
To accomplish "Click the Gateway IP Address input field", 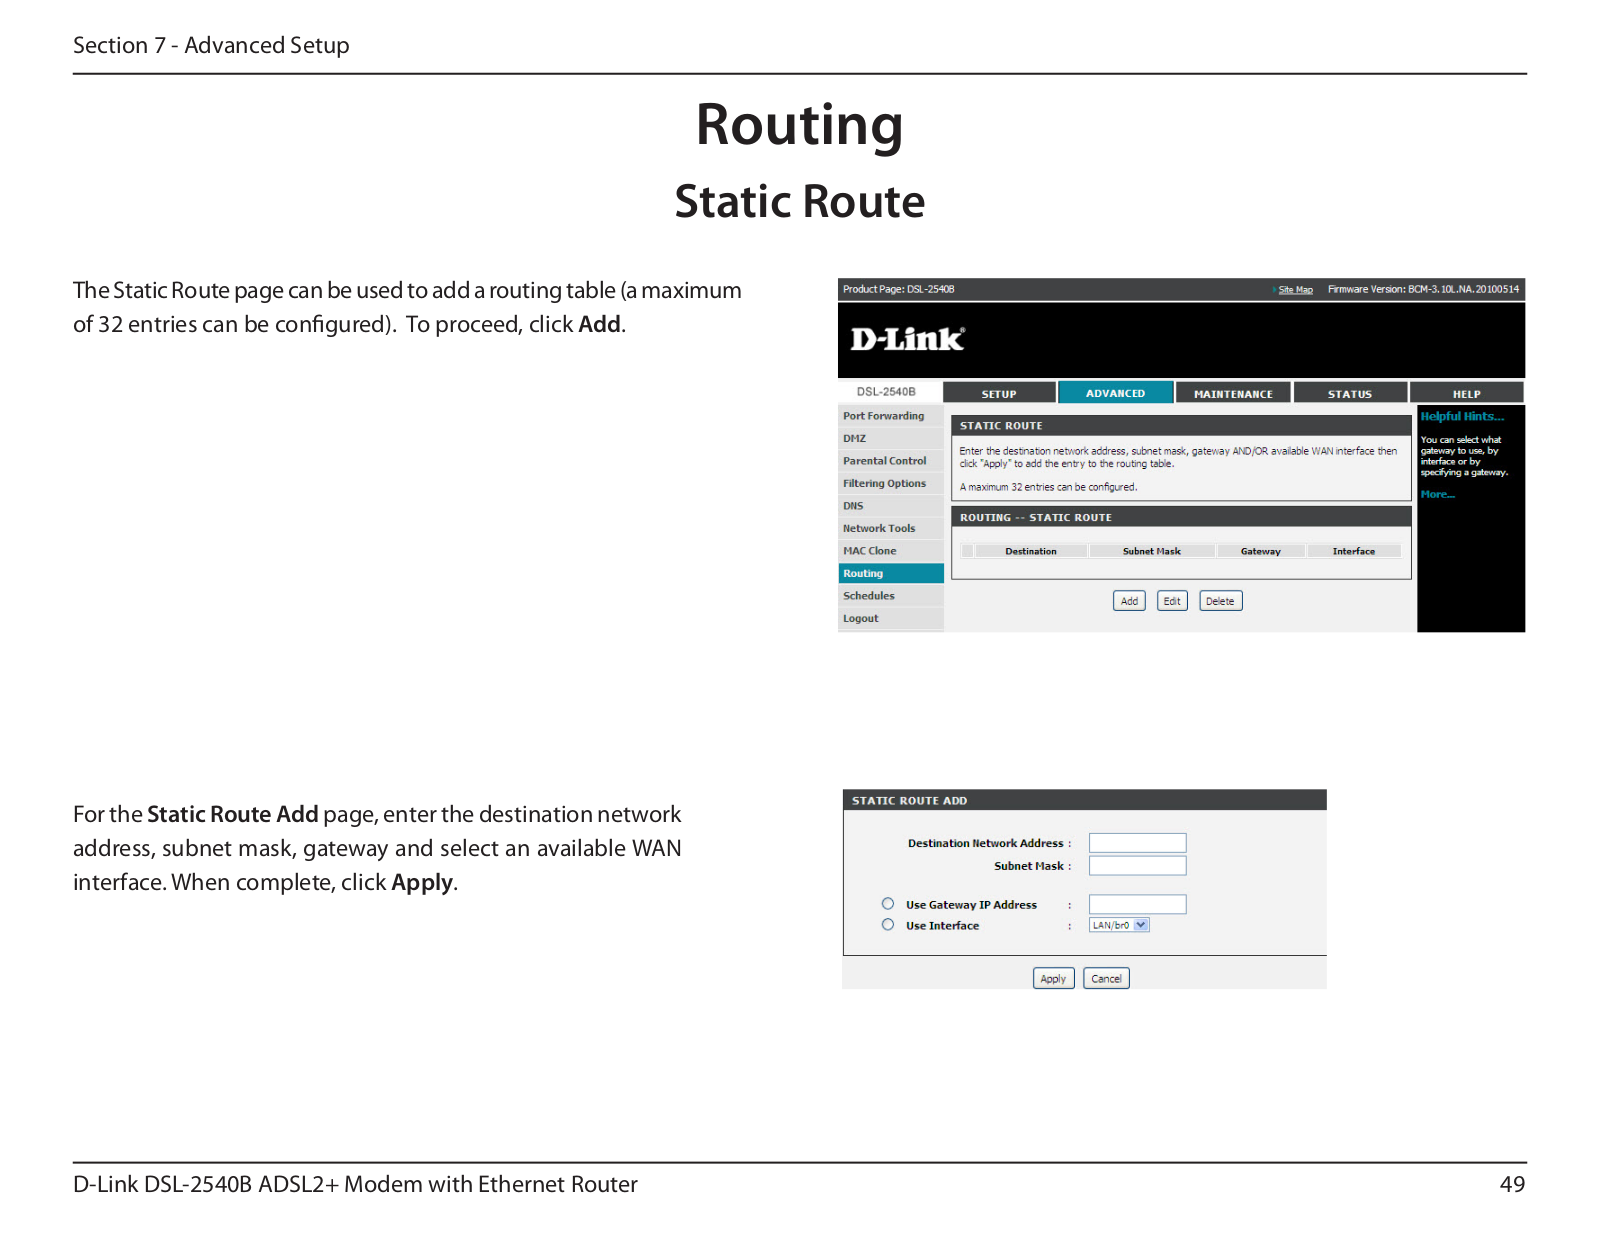I will pyautogui.click(x=1137, y=904).
